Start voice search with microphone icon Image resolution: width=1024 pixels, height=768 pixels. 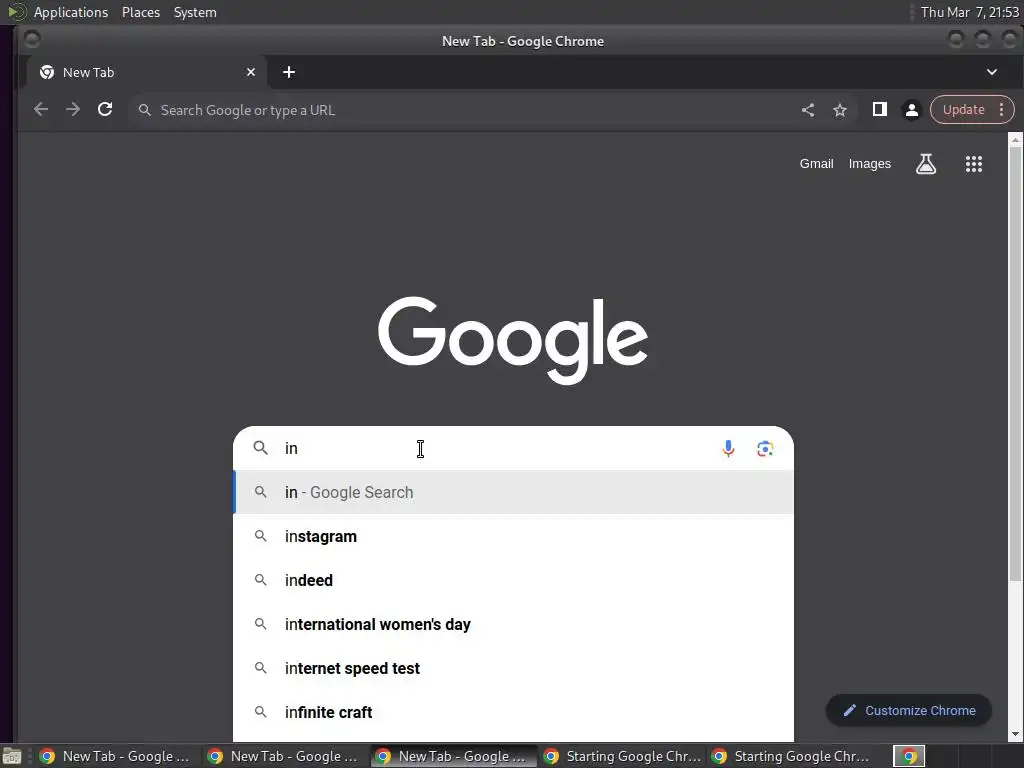click(728, 449)
